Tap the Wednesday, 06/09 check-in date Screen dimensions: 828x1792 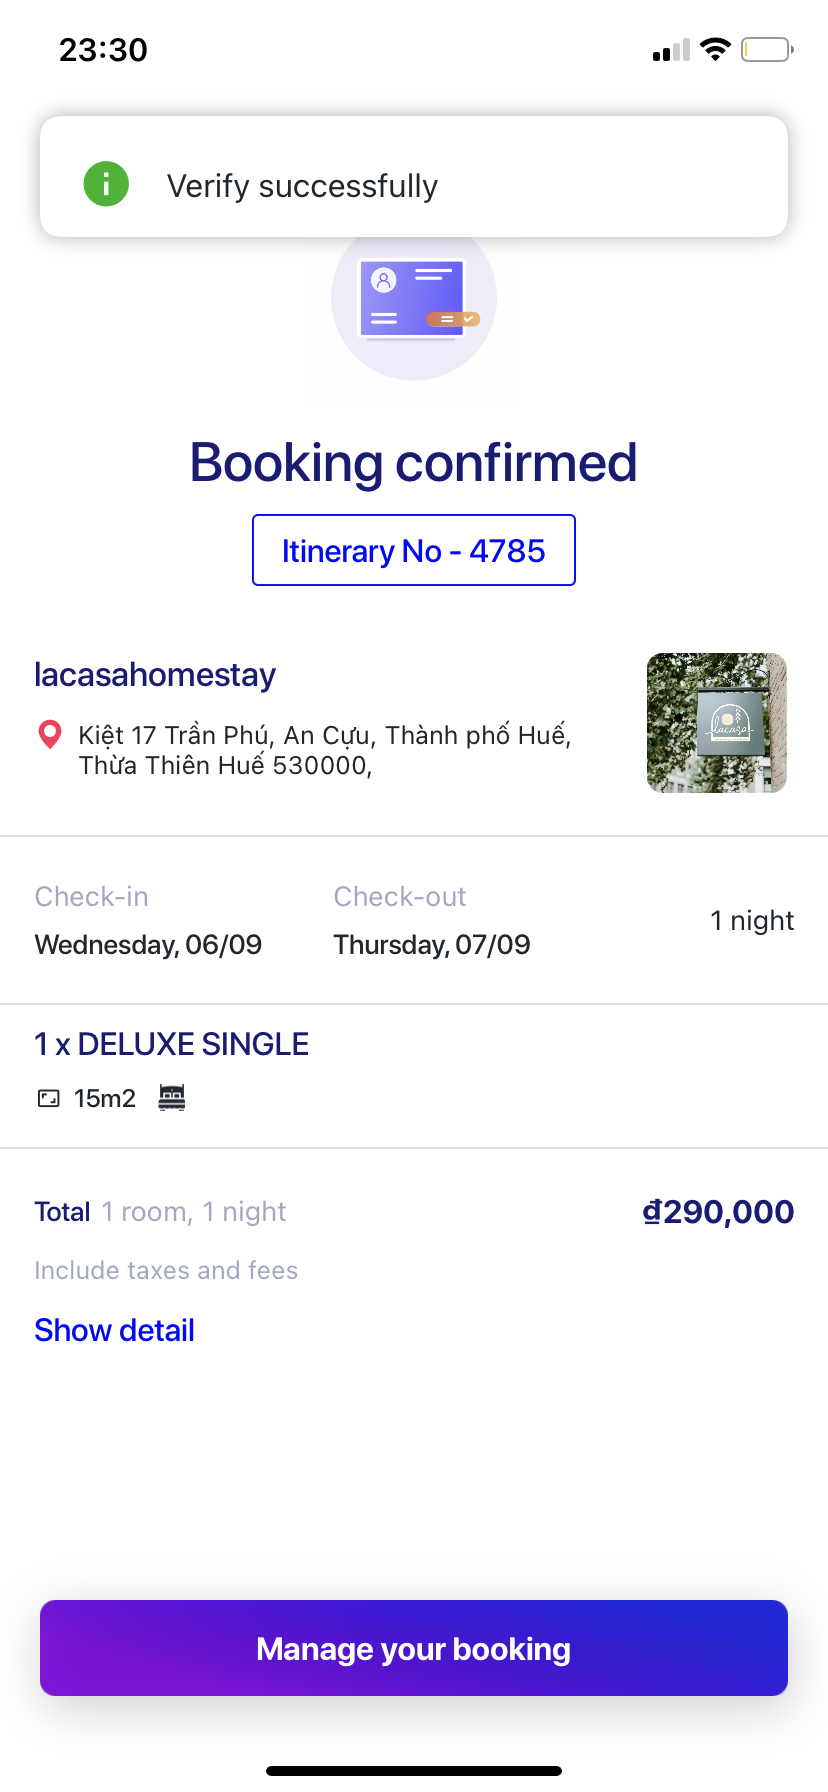pos(148,944)
